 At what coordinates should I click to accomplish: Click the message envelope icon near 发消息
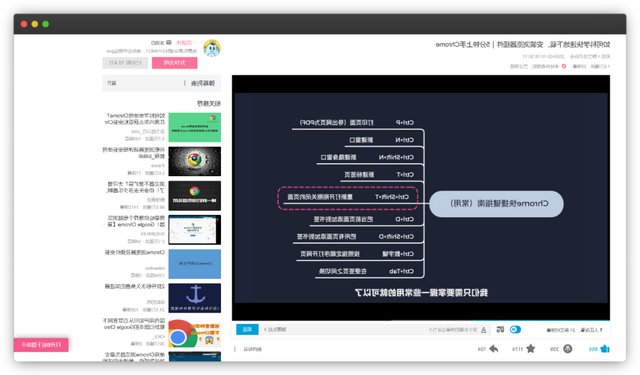coord(169,42)
